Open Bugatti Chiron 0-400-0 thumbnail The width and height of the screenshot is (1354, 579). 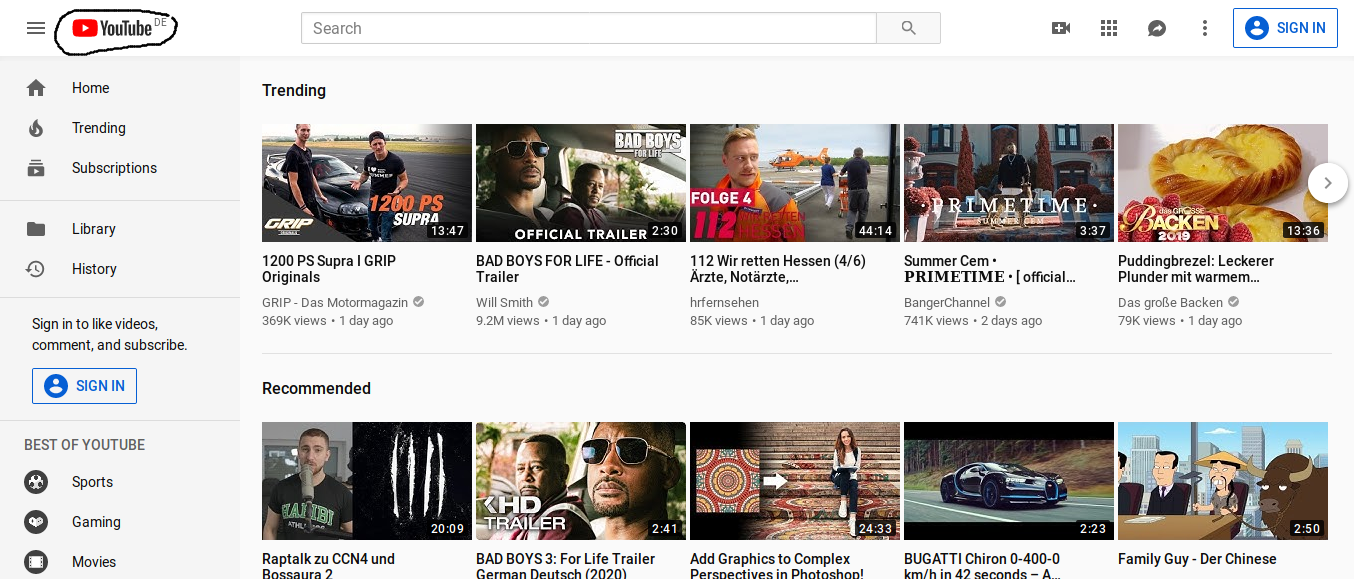[x=1009, y=481]
